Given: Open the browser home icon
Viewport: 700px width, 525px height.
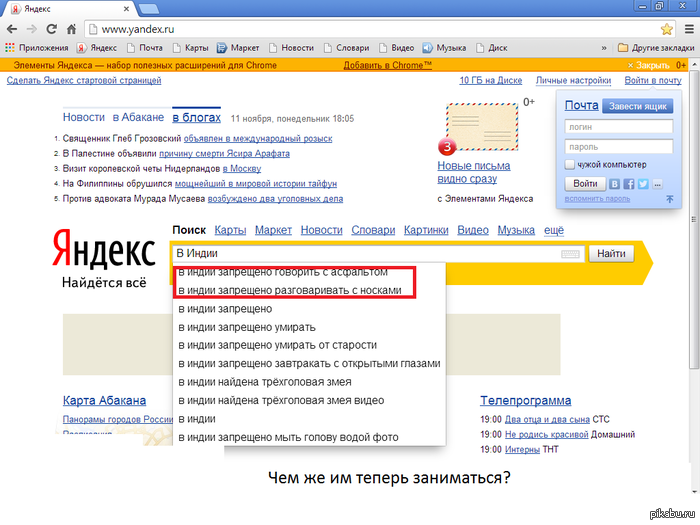Looking at the screenshot, I should pos(71,29).
